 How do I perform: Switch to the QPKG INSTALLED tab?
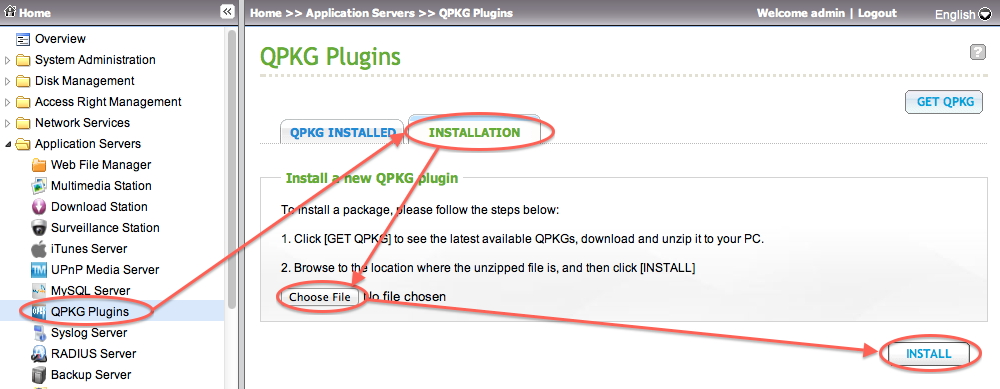coord(342,133)
